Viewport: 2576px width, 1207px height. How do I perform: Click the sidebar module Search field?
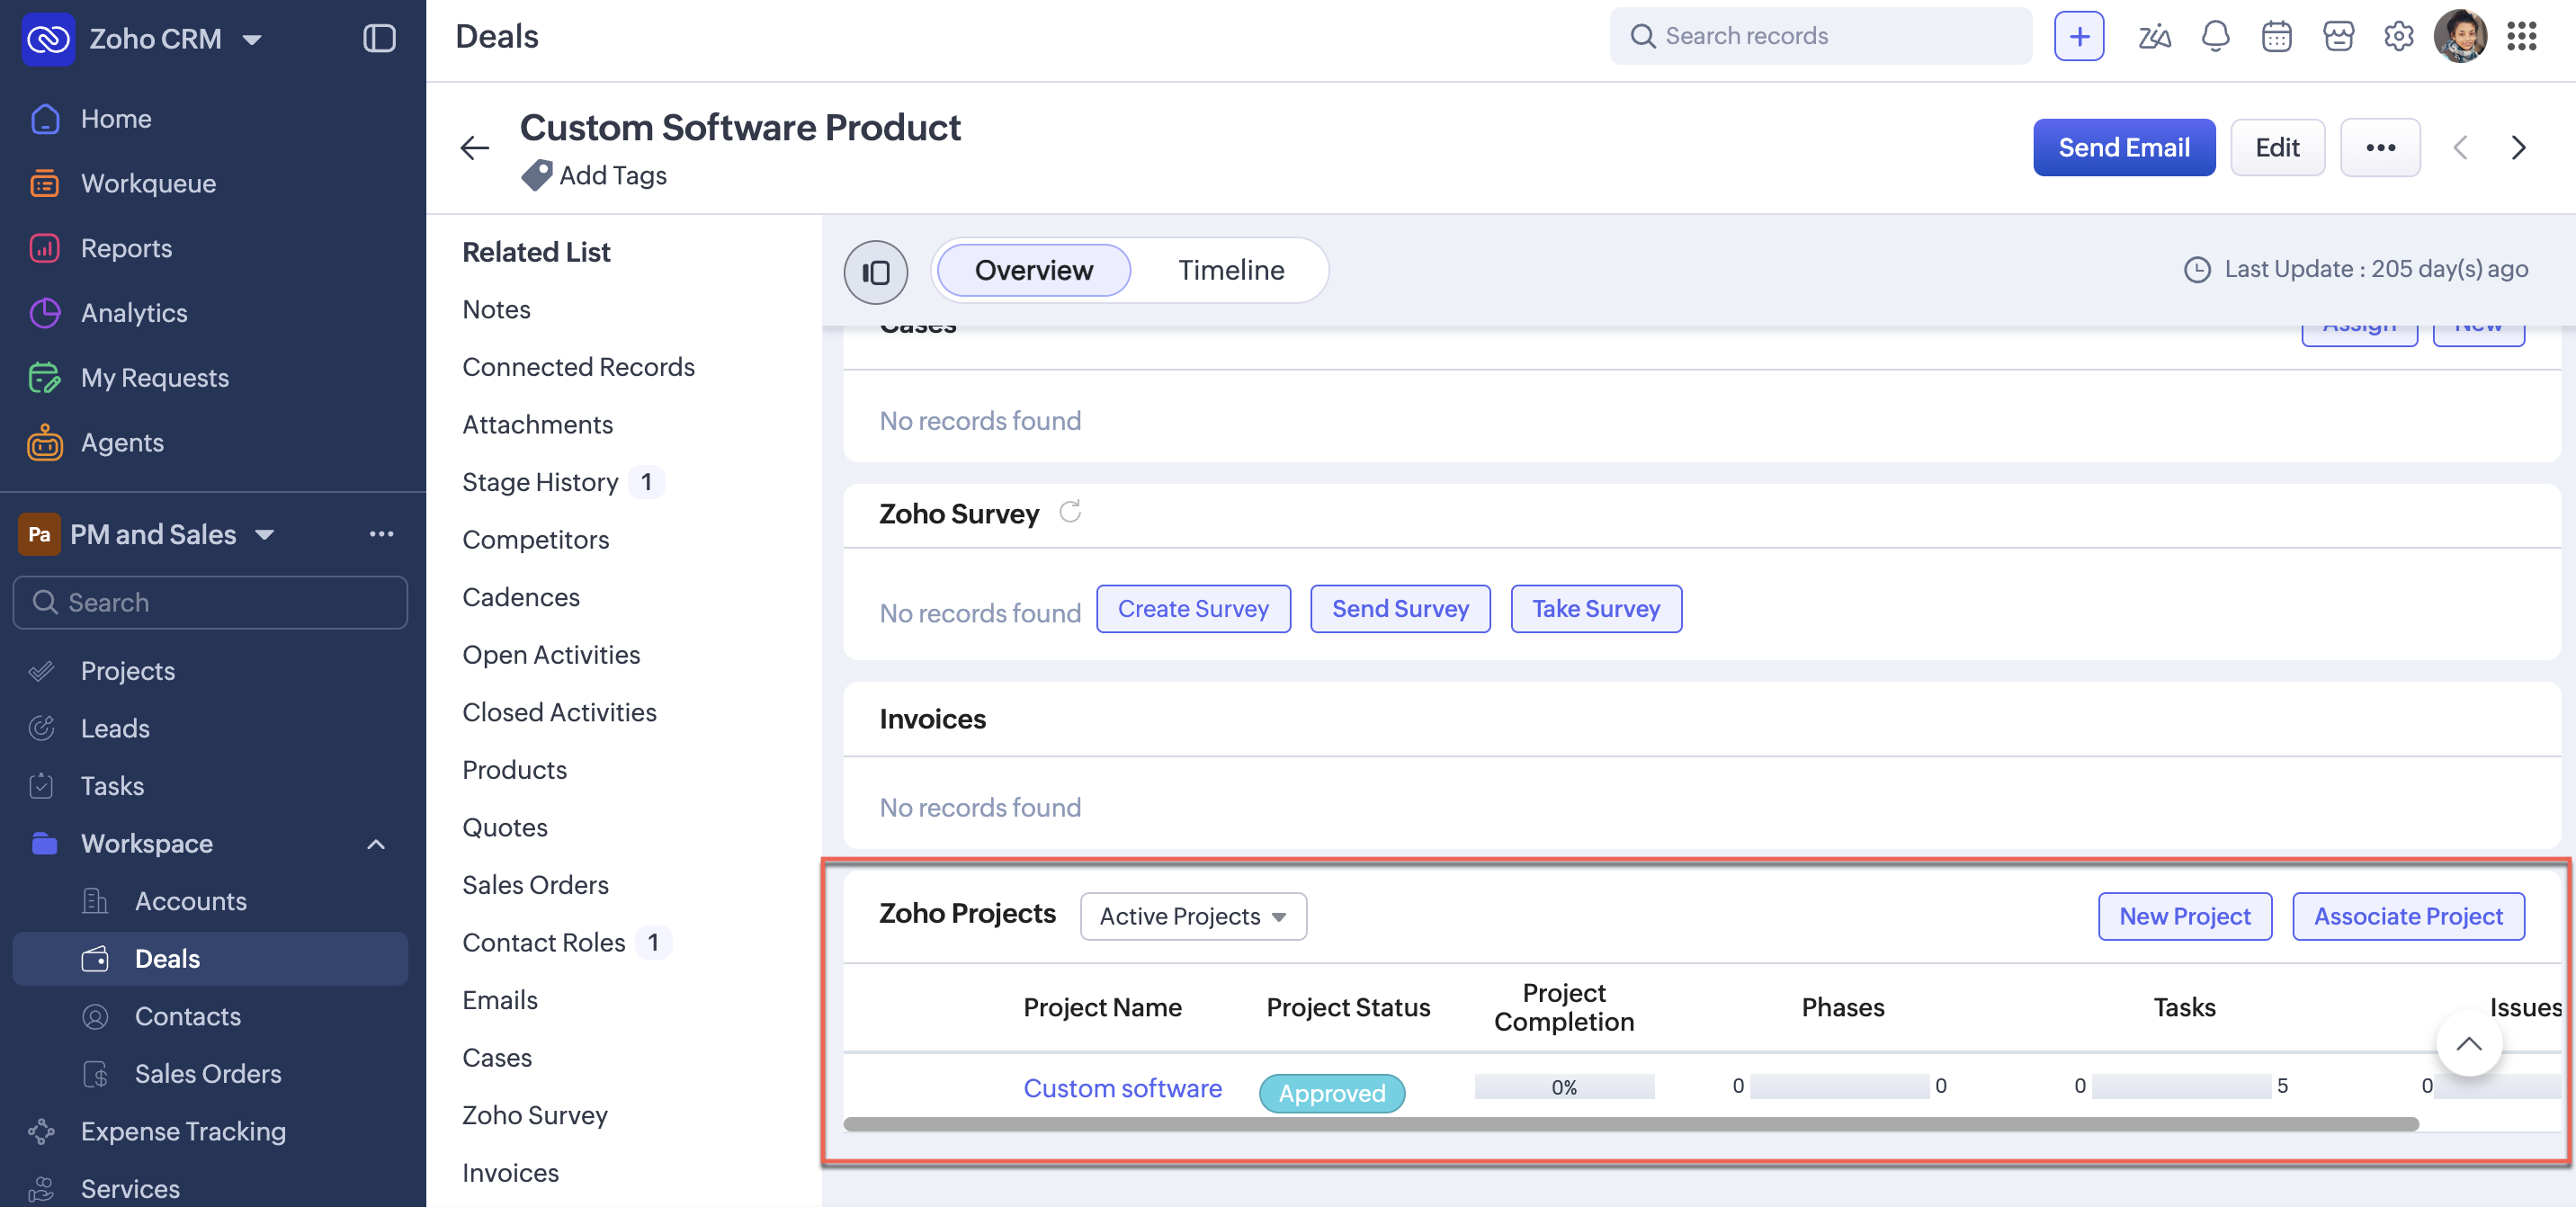click(x=210, y=602)
